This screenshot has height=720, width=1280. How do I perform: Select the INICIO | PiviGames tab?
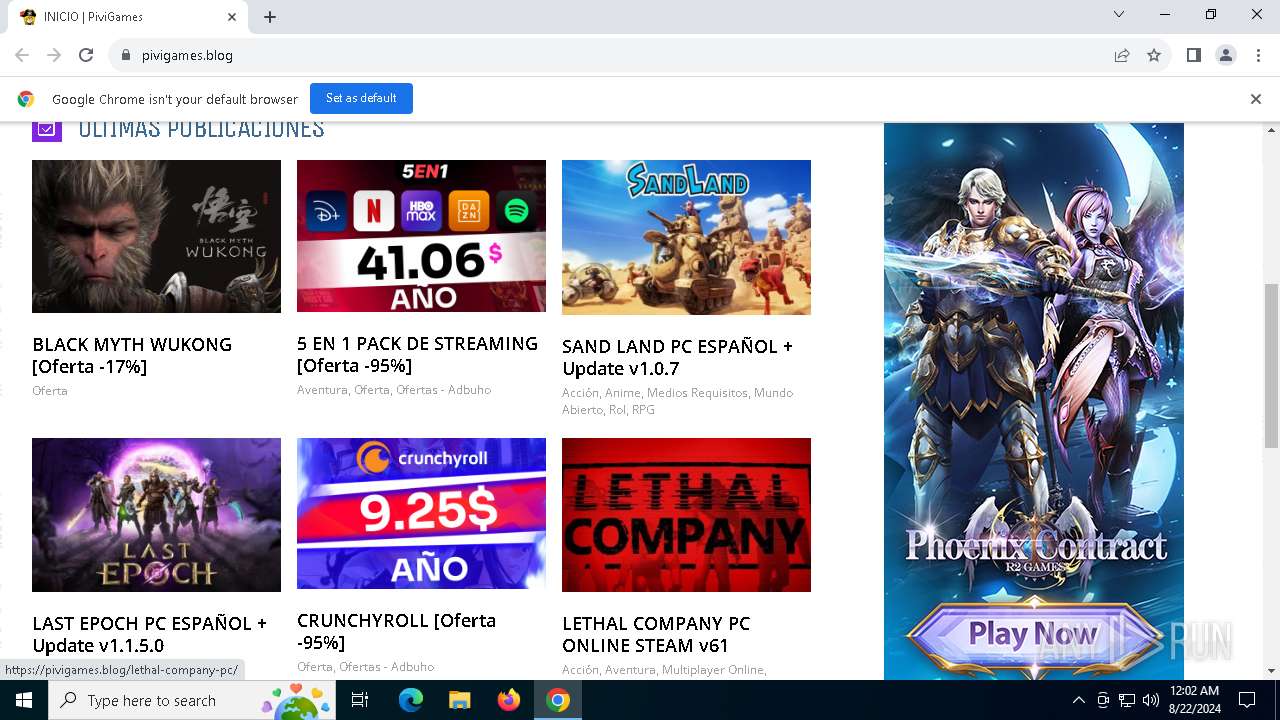point(128,17)
